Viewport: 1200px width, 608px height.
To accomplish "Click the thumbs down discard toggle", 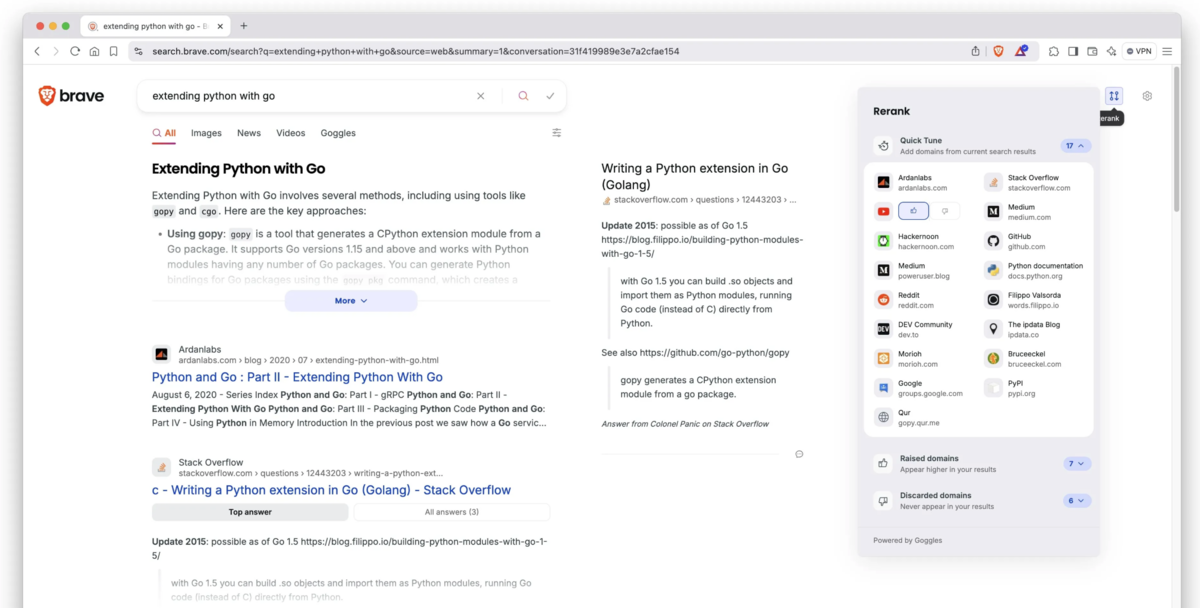I will (x=945, y=211).
